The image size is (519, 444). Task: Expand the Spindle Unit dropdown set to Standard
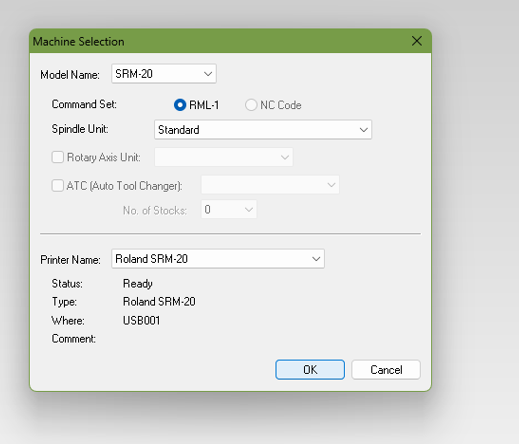[x=263, y=130]
